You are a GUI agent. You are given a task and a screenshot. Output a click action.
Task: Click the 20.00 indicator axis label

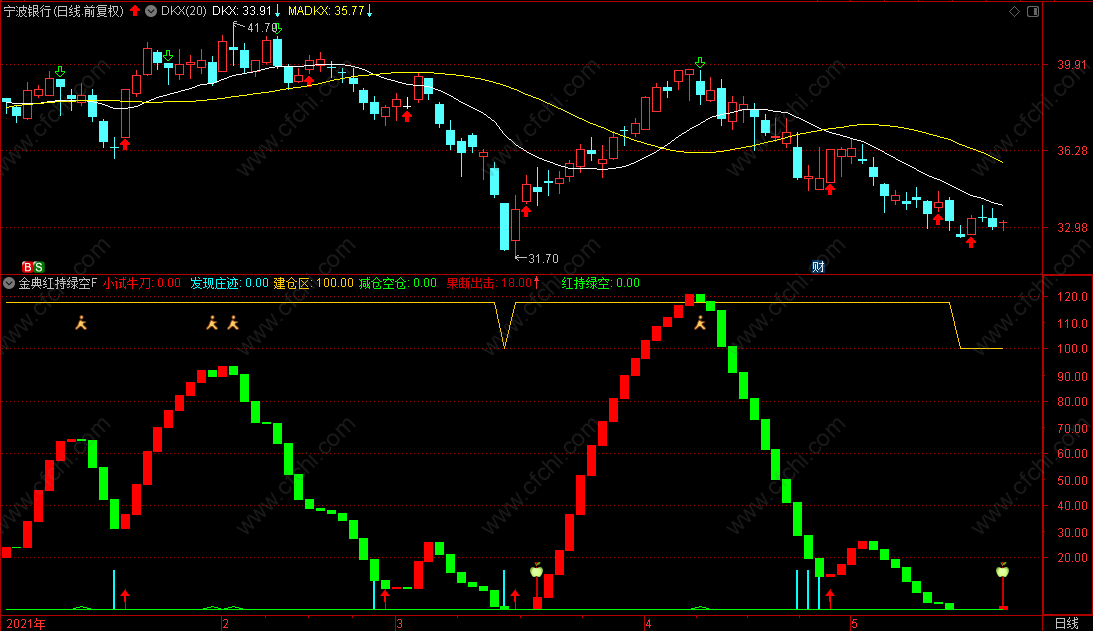1072,557
